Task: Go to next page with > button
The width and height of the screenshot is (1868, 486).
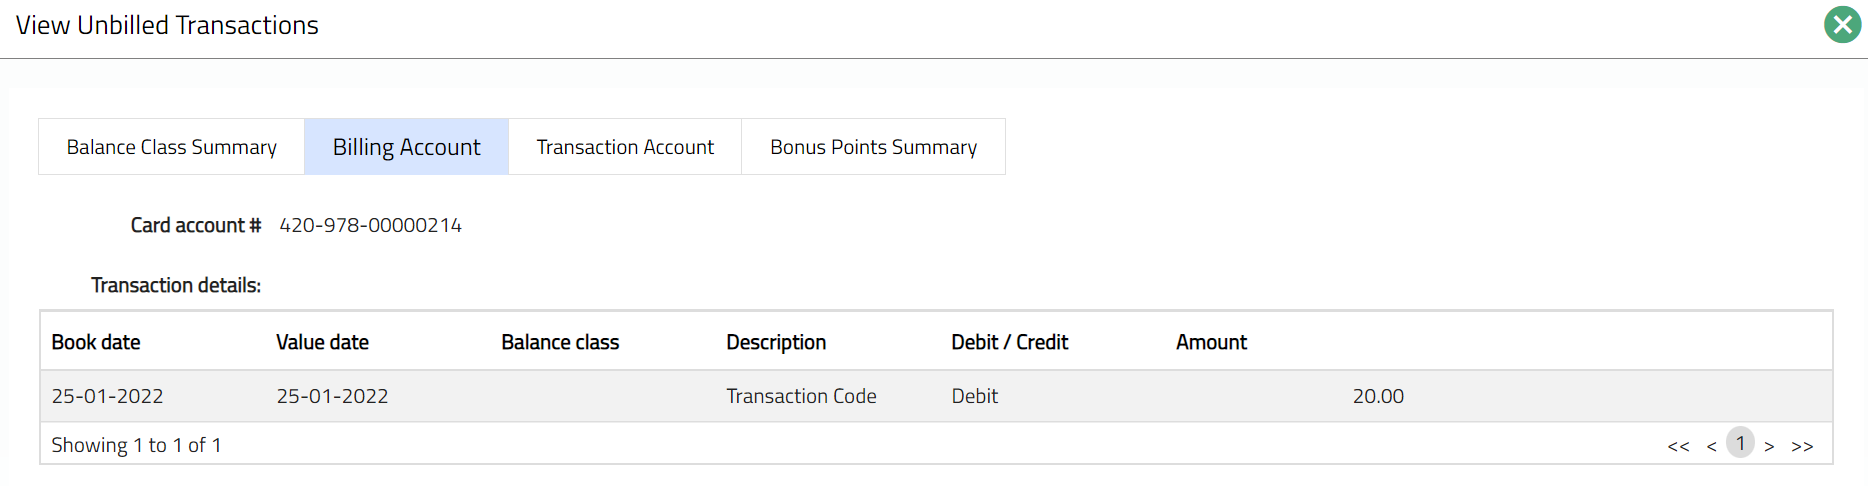Action: point(1769,446)
